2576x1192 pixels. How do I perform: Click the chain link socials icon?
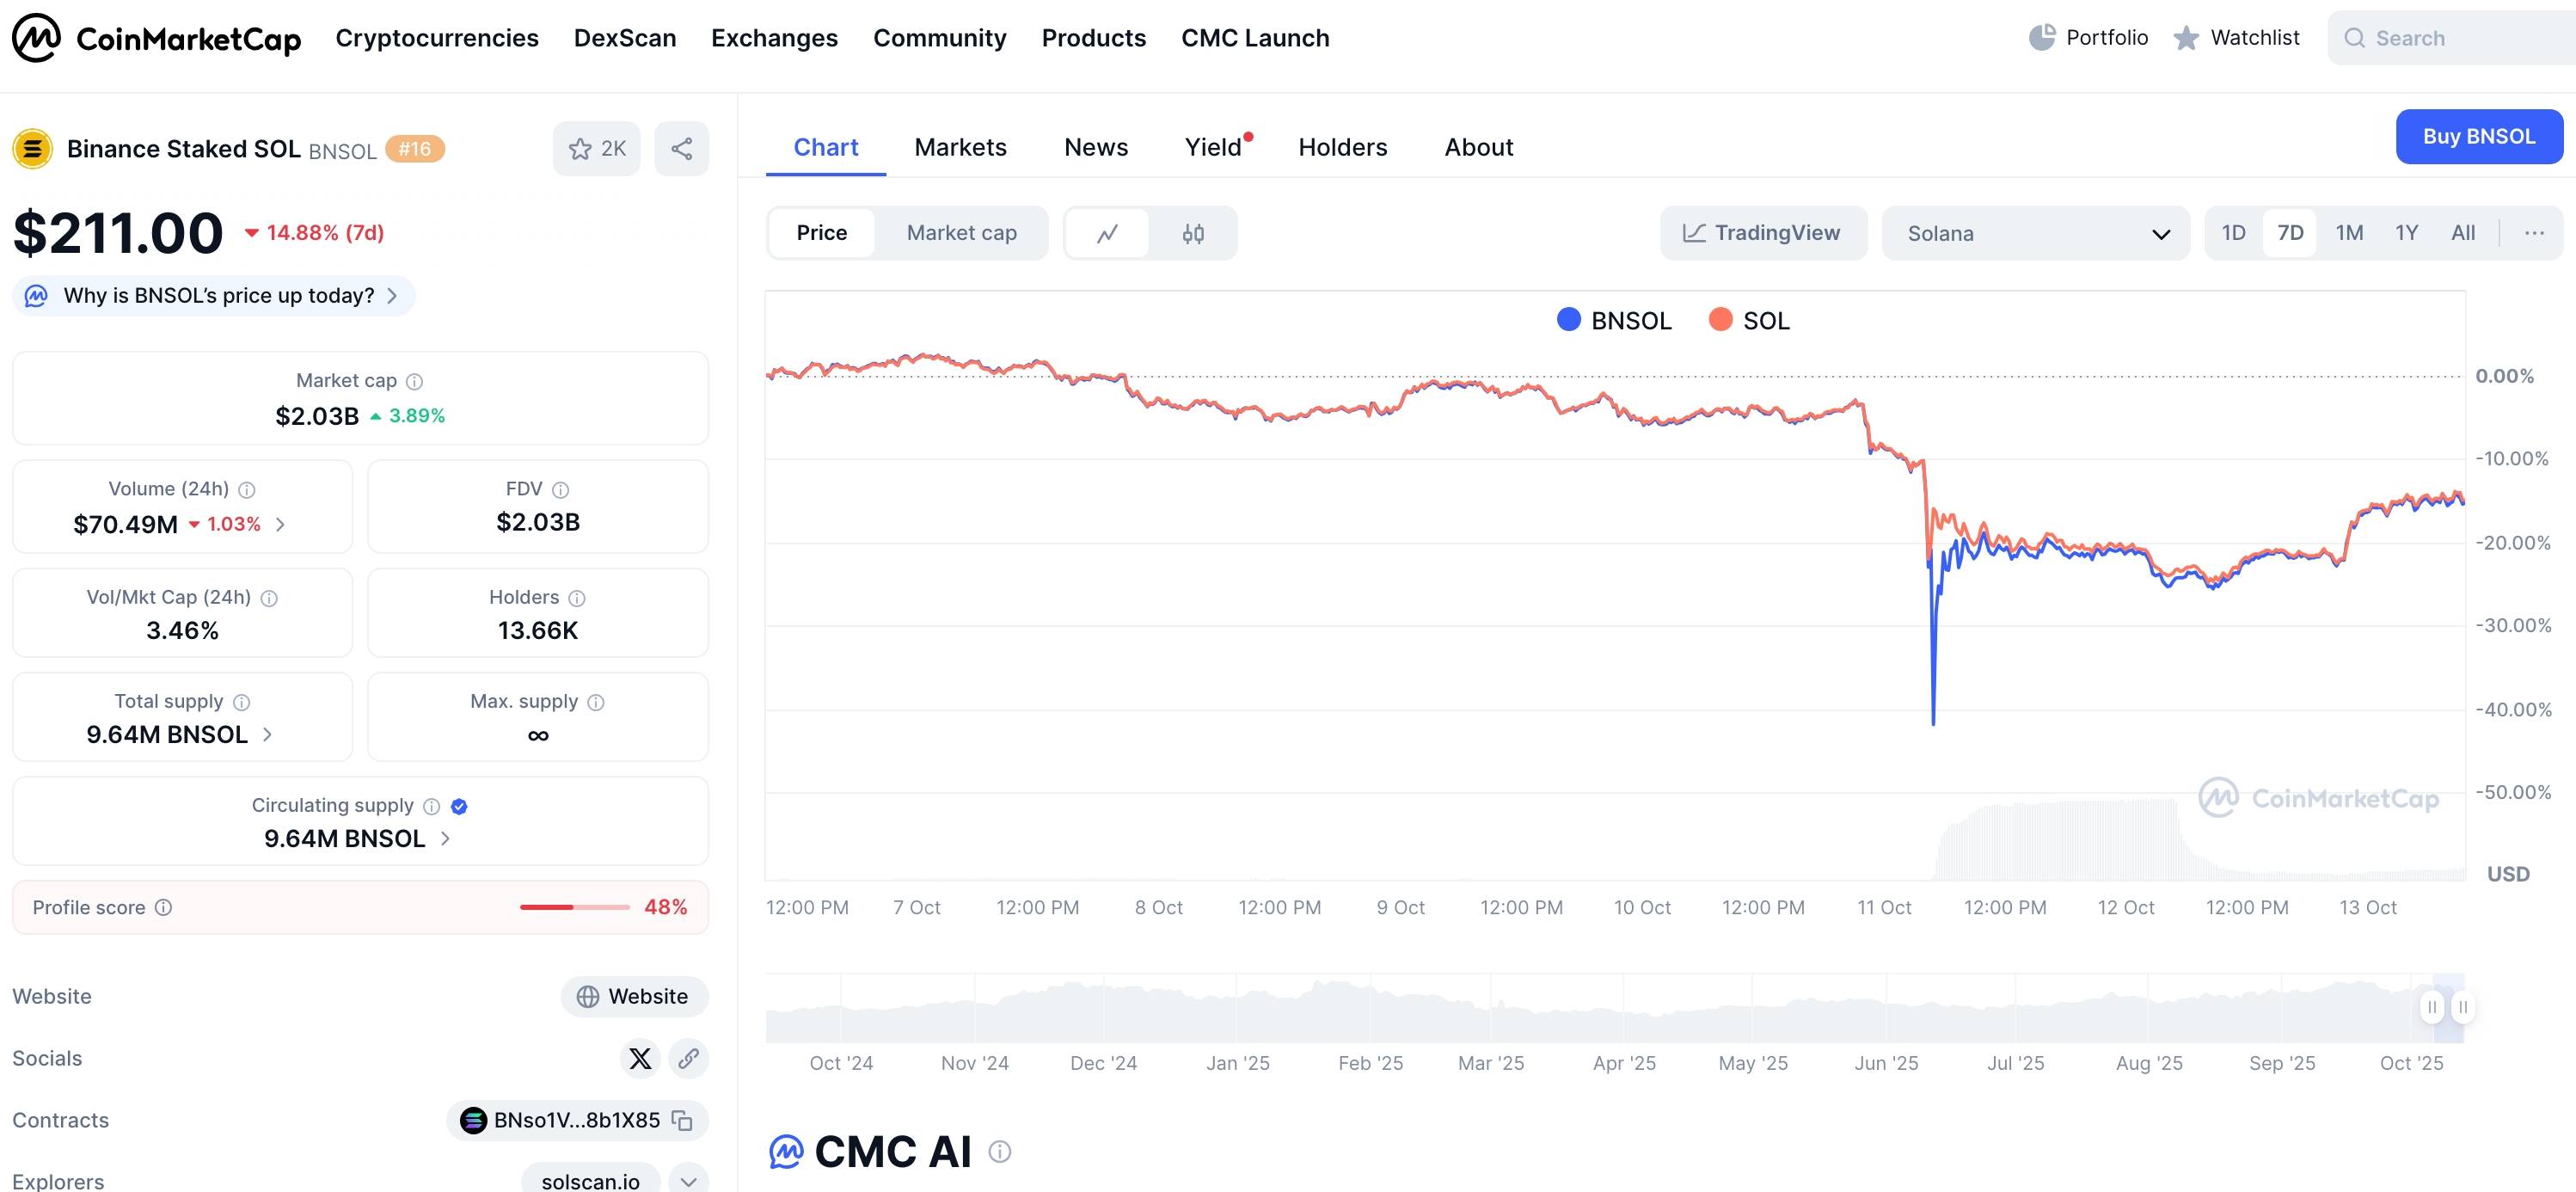[688, 1058]
